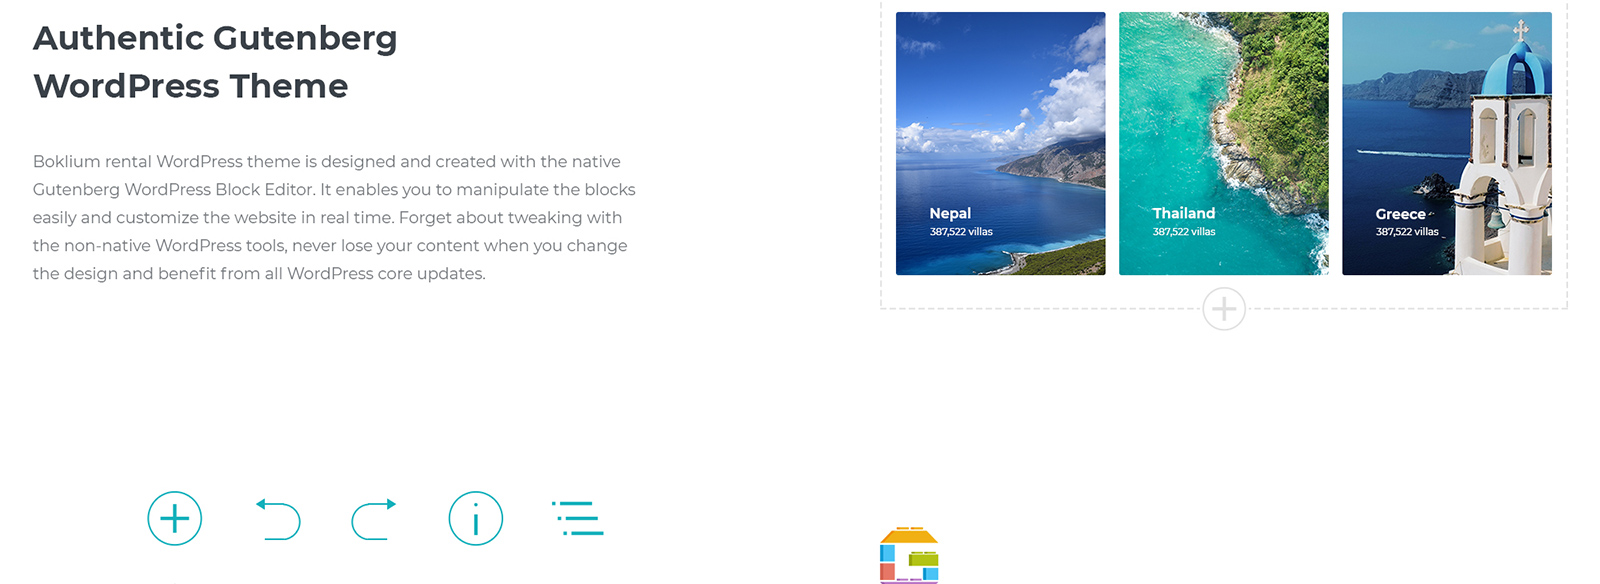This screenshot has width=1600, height=584.
Task: Click the Greece title text
Action: click(1400, 214)
